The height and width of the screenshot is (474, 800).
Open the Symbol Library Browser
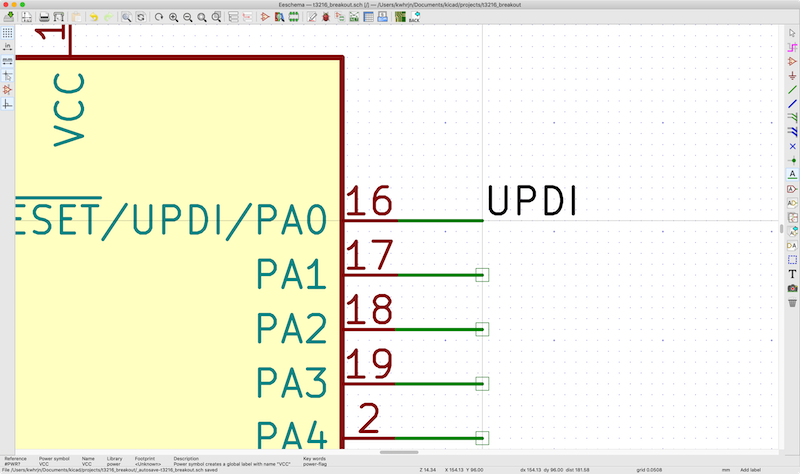point(279,17)
